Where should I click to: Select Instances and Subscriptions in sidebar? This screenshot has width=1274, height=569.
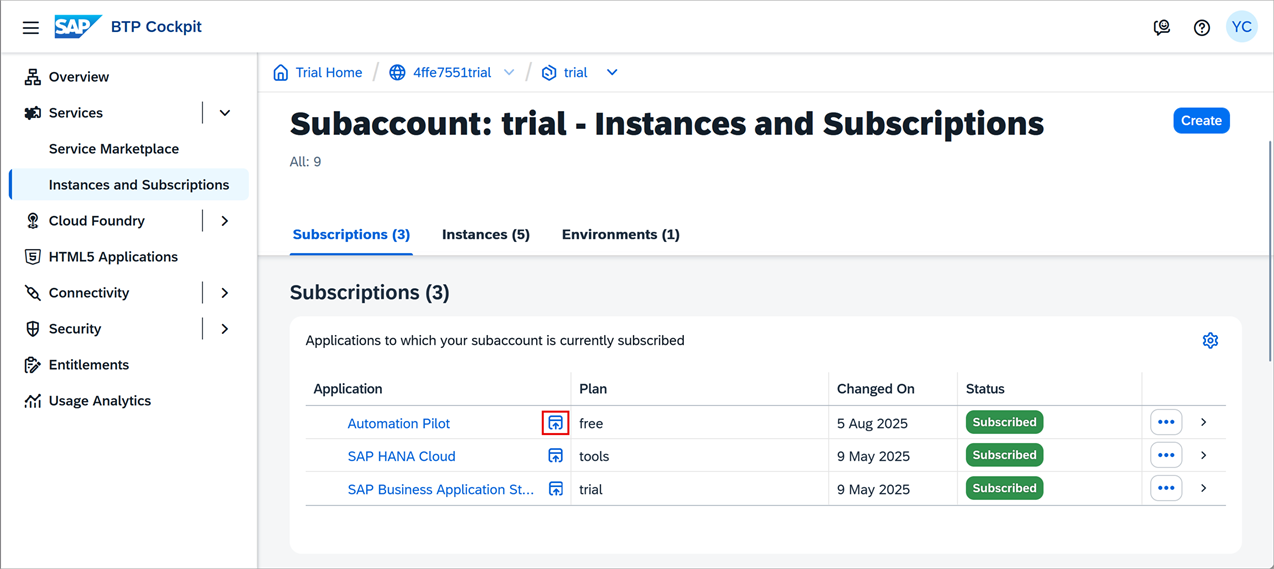click(129, 185)
